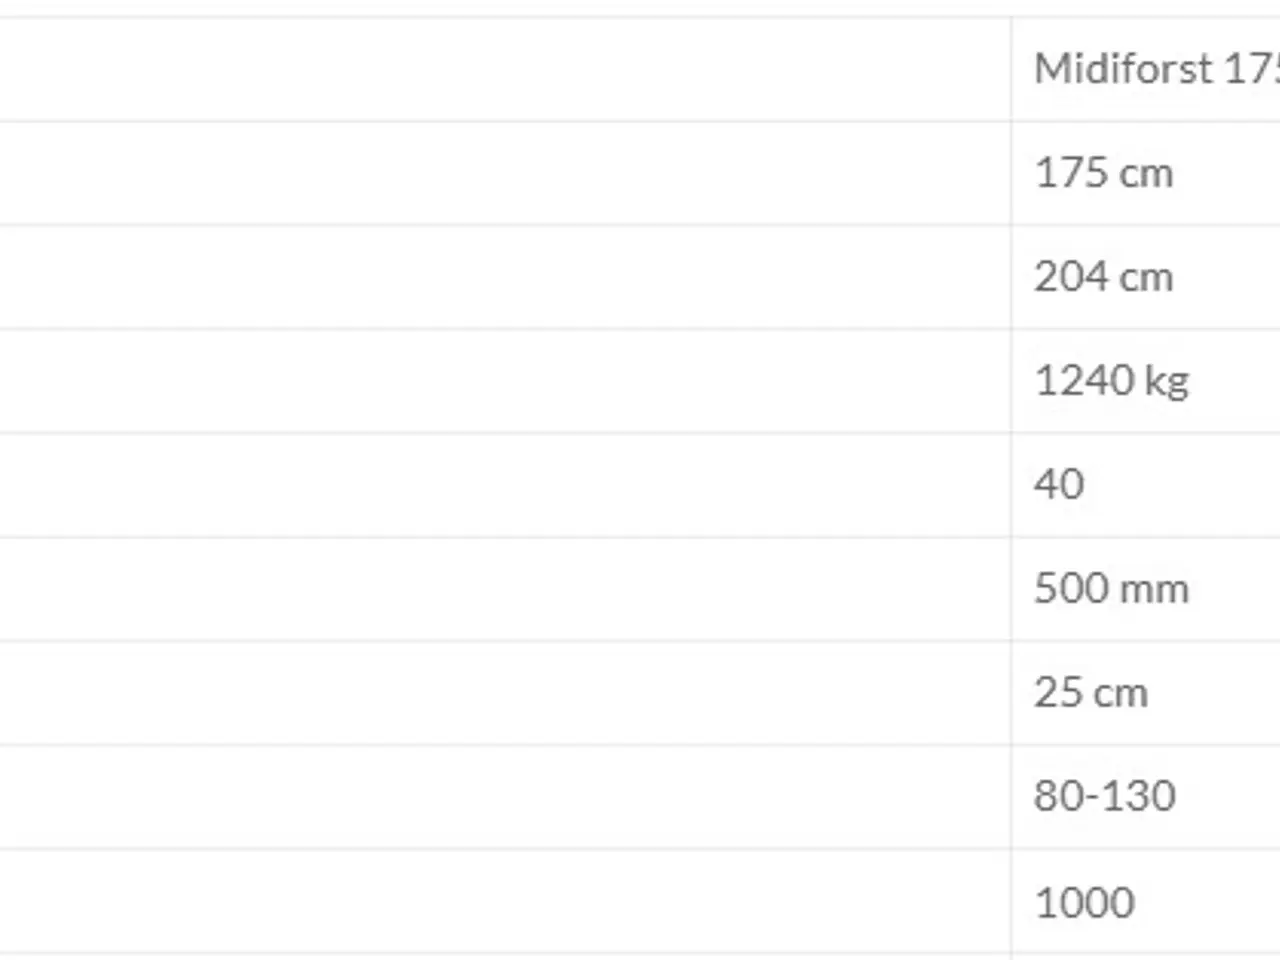Image resolution: width=1280 pixels, height=960 pixels.
Task: Select the 175 cm value cell
Action: (1146, 173)
